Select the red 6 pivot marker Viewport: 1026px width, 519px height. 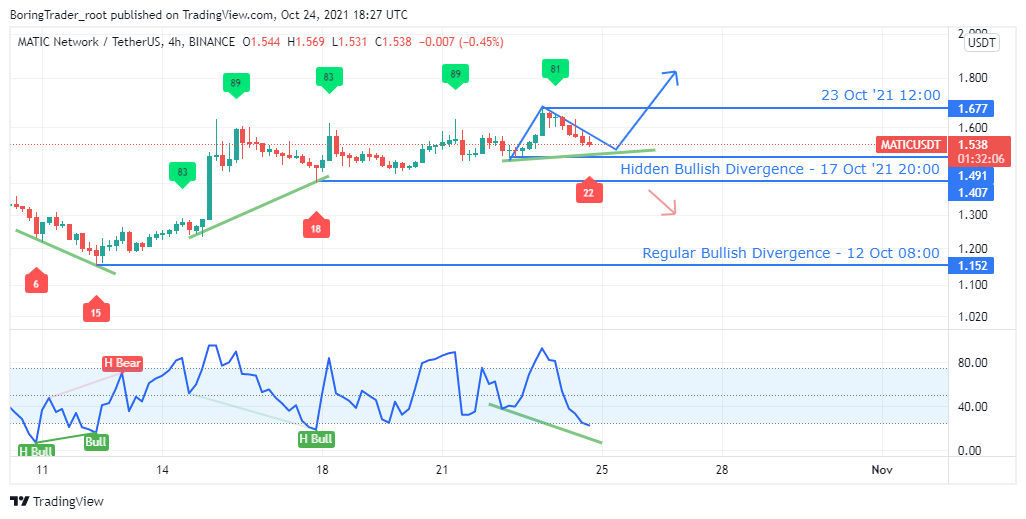(35, 283)
